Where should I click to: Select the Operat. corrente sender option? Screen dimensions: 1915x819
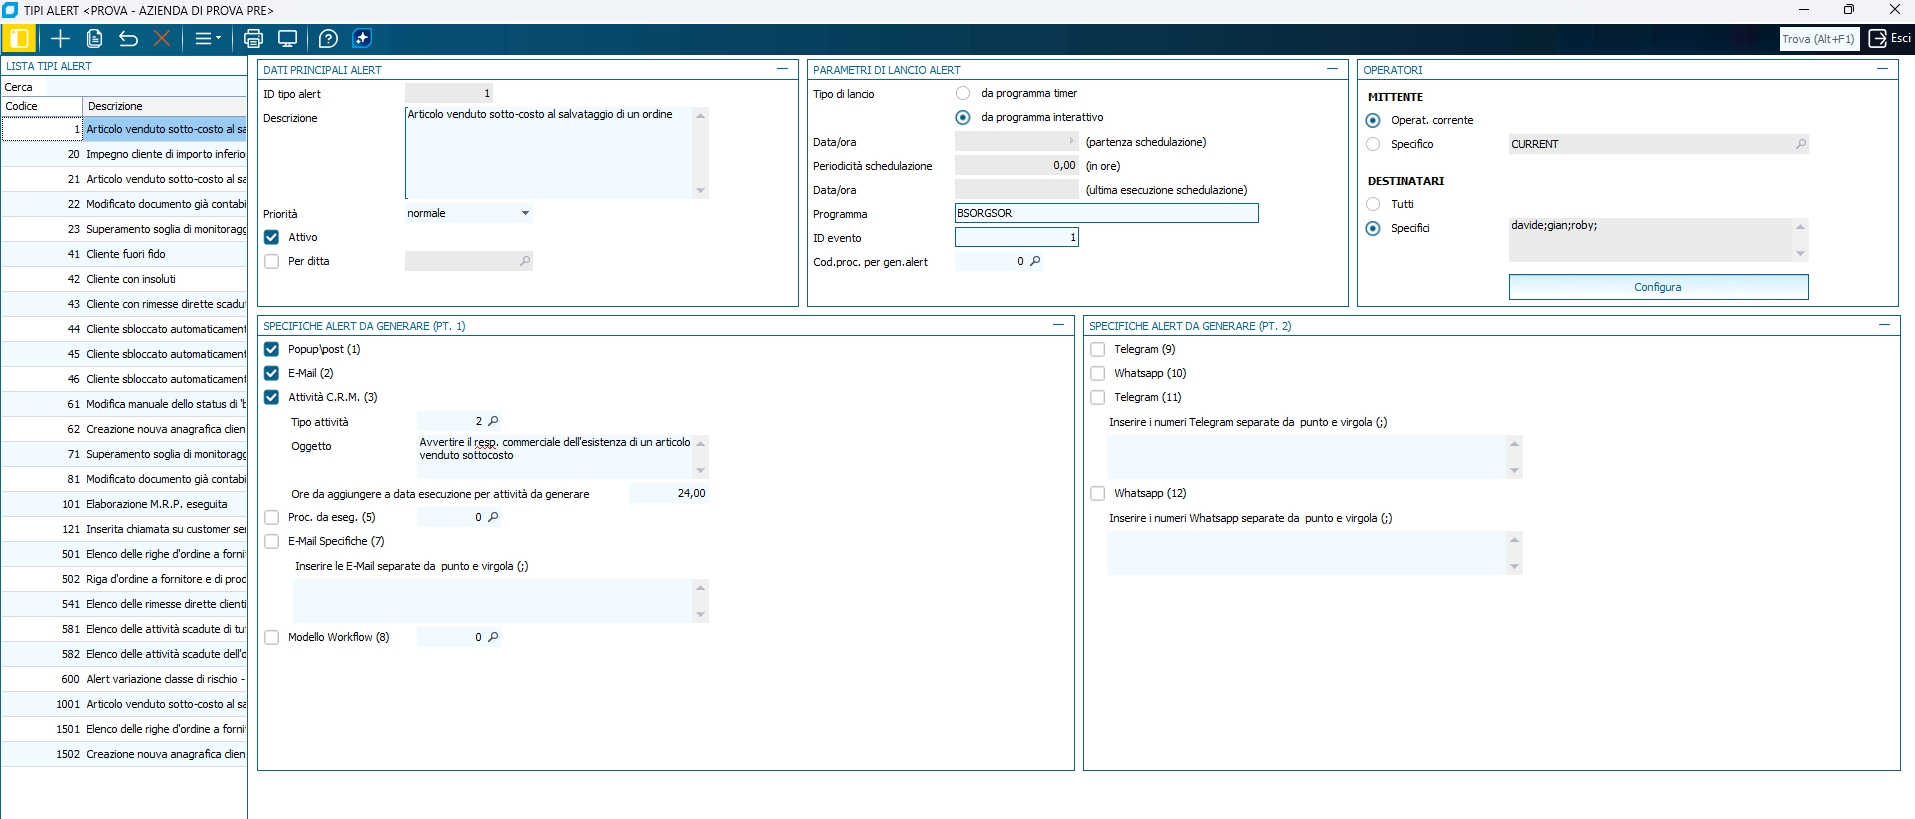pos(1373,120)
